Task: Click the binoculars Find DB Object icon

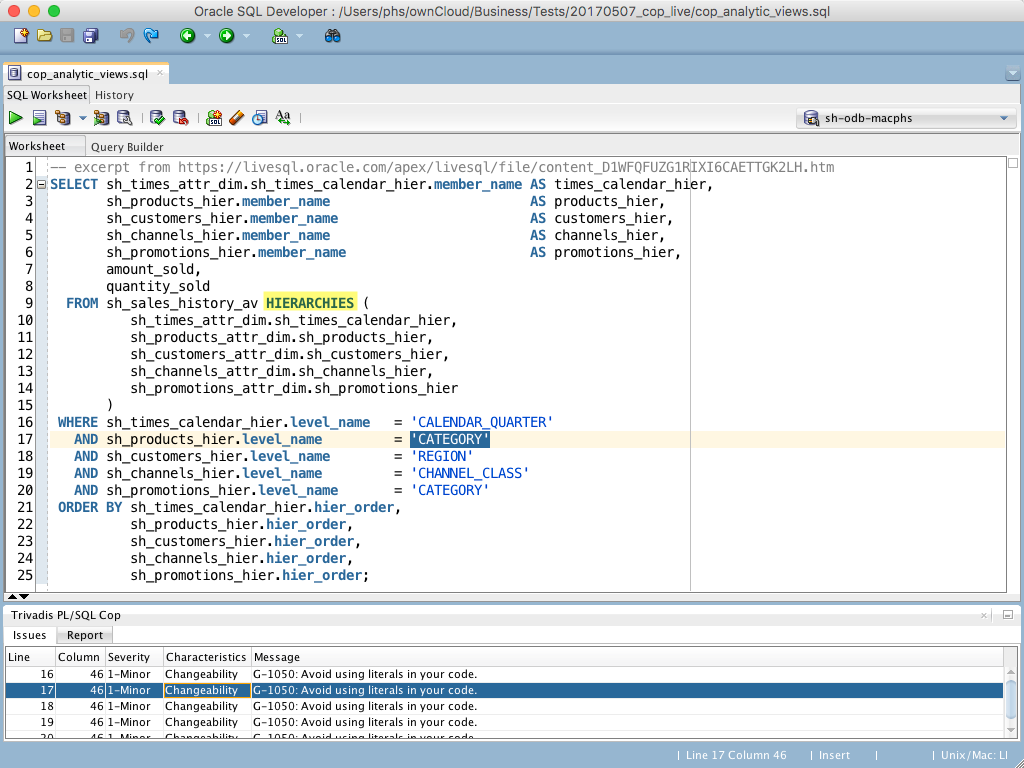Action: click(332, 36)
